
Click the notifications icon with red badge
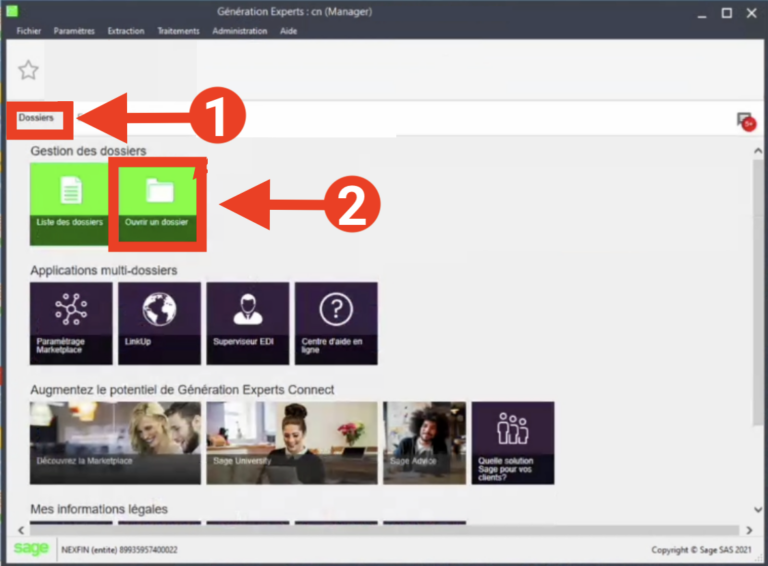746,121
